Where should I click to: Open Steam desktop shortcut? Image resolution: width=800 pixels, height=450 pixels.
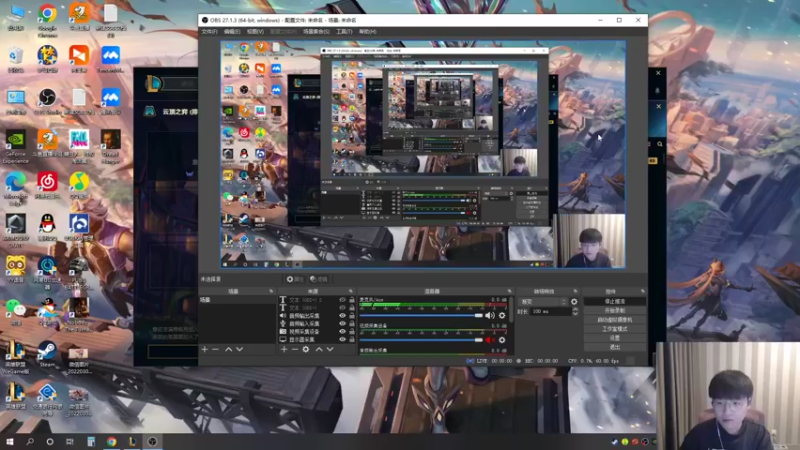[47, 354]
